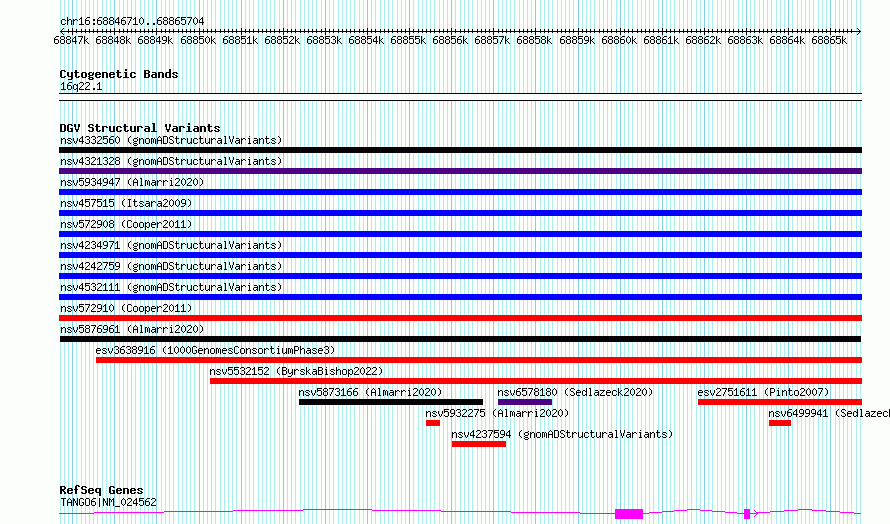Click the 68859k ruler position
The image size is (890, 524).
point(577,41)
